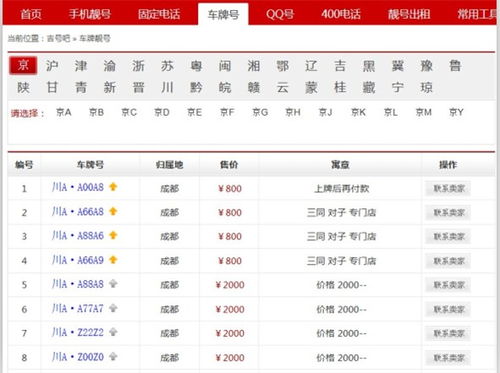
Task: Click the gray arrow beside 川A·Z00Z0
Action: tap(113, 356)
